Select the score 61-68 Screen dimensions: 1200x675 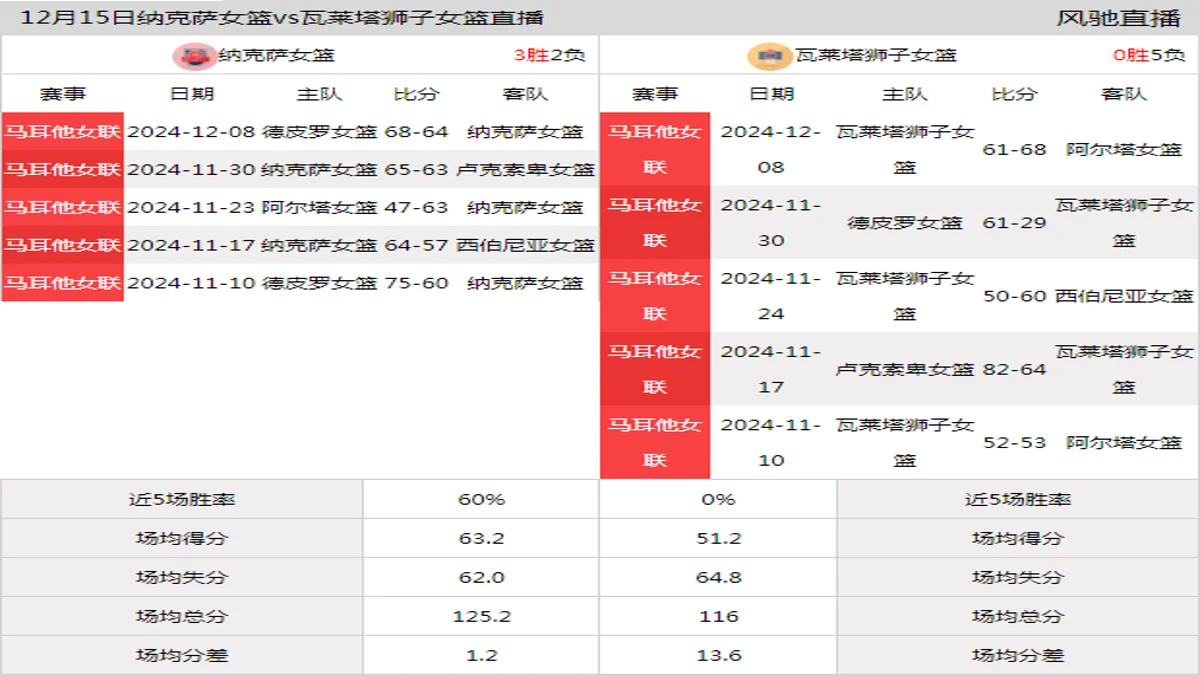click(x=1014, y=149)
